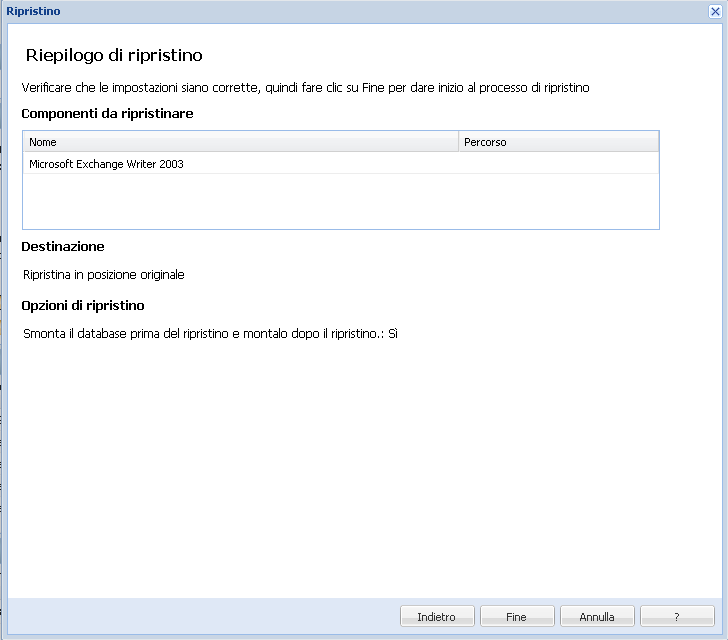Viewport: 728px width, 640px height.
Task: Click the 'Riepilogo di ripristino' heading
Action: pyautogui.click(x=114, y=55)
